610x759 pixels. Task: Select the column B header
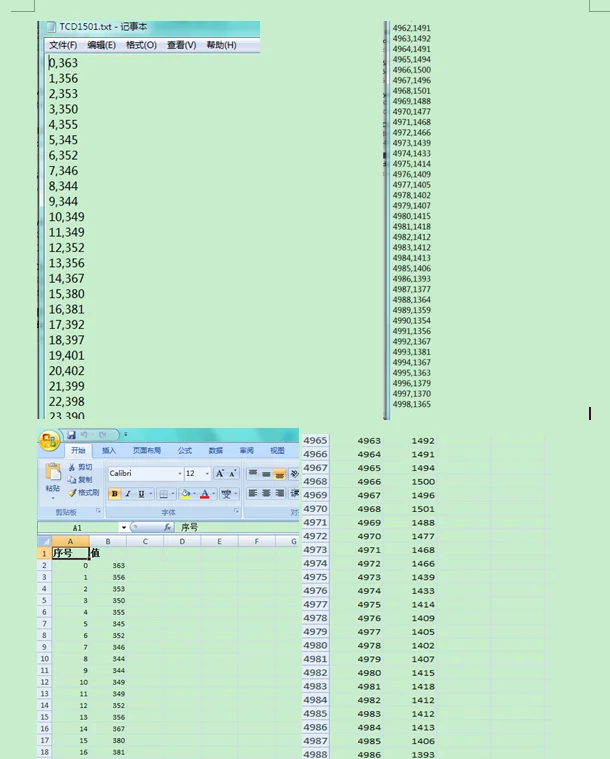coord(108,541)
